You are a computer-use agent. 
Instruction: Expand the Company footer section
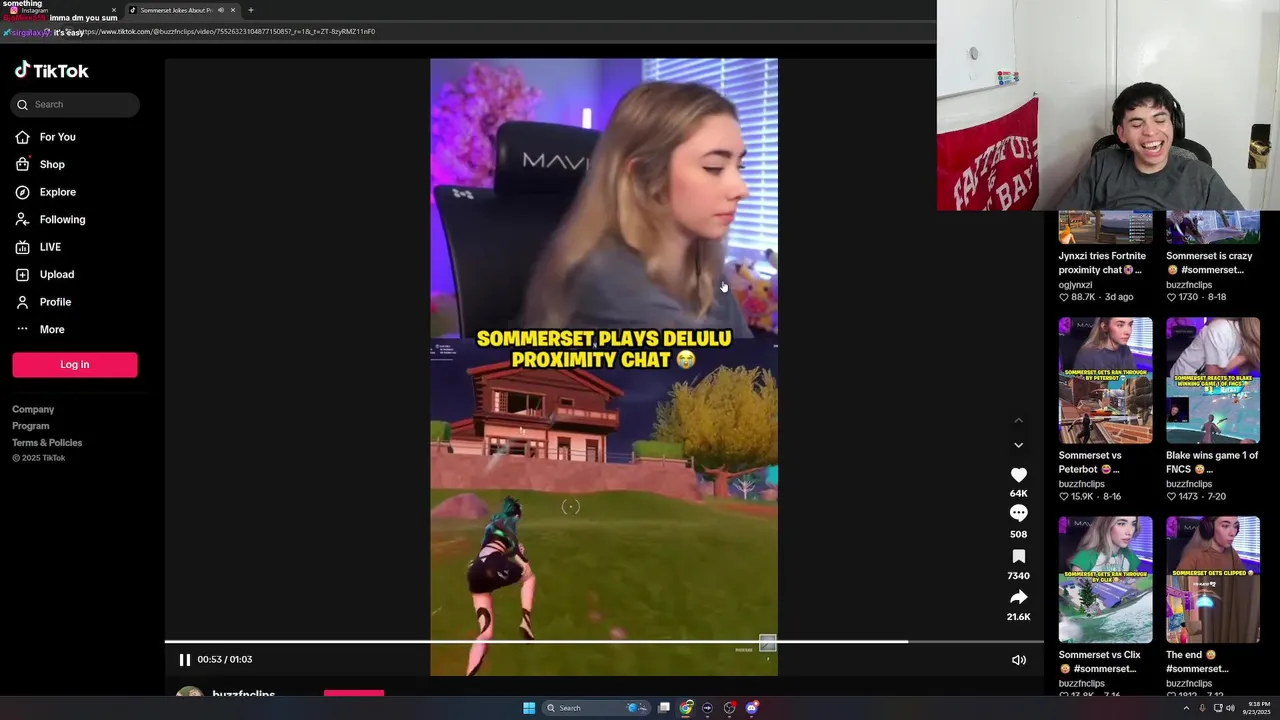(x=33, y=409)
